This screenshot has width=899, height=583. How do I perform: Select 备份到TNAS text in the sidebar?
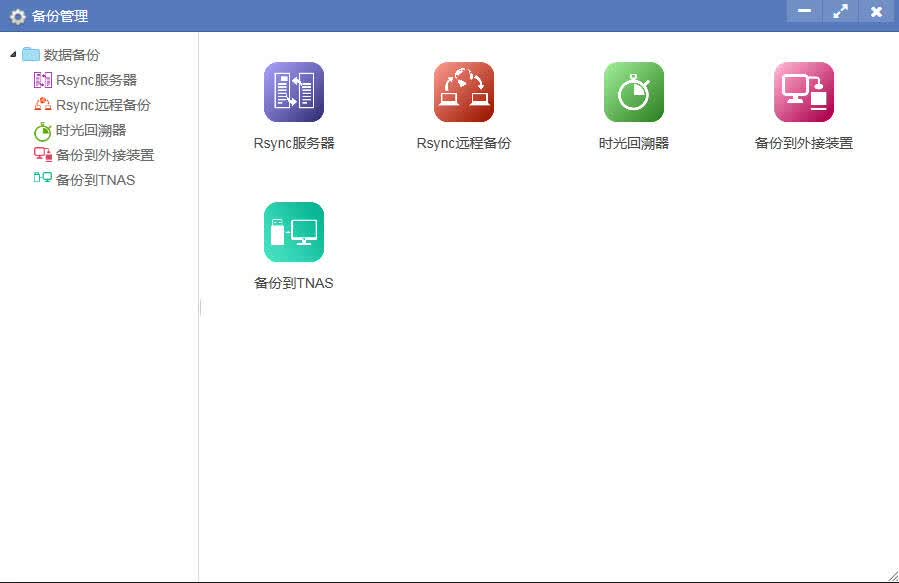[95, 180]
